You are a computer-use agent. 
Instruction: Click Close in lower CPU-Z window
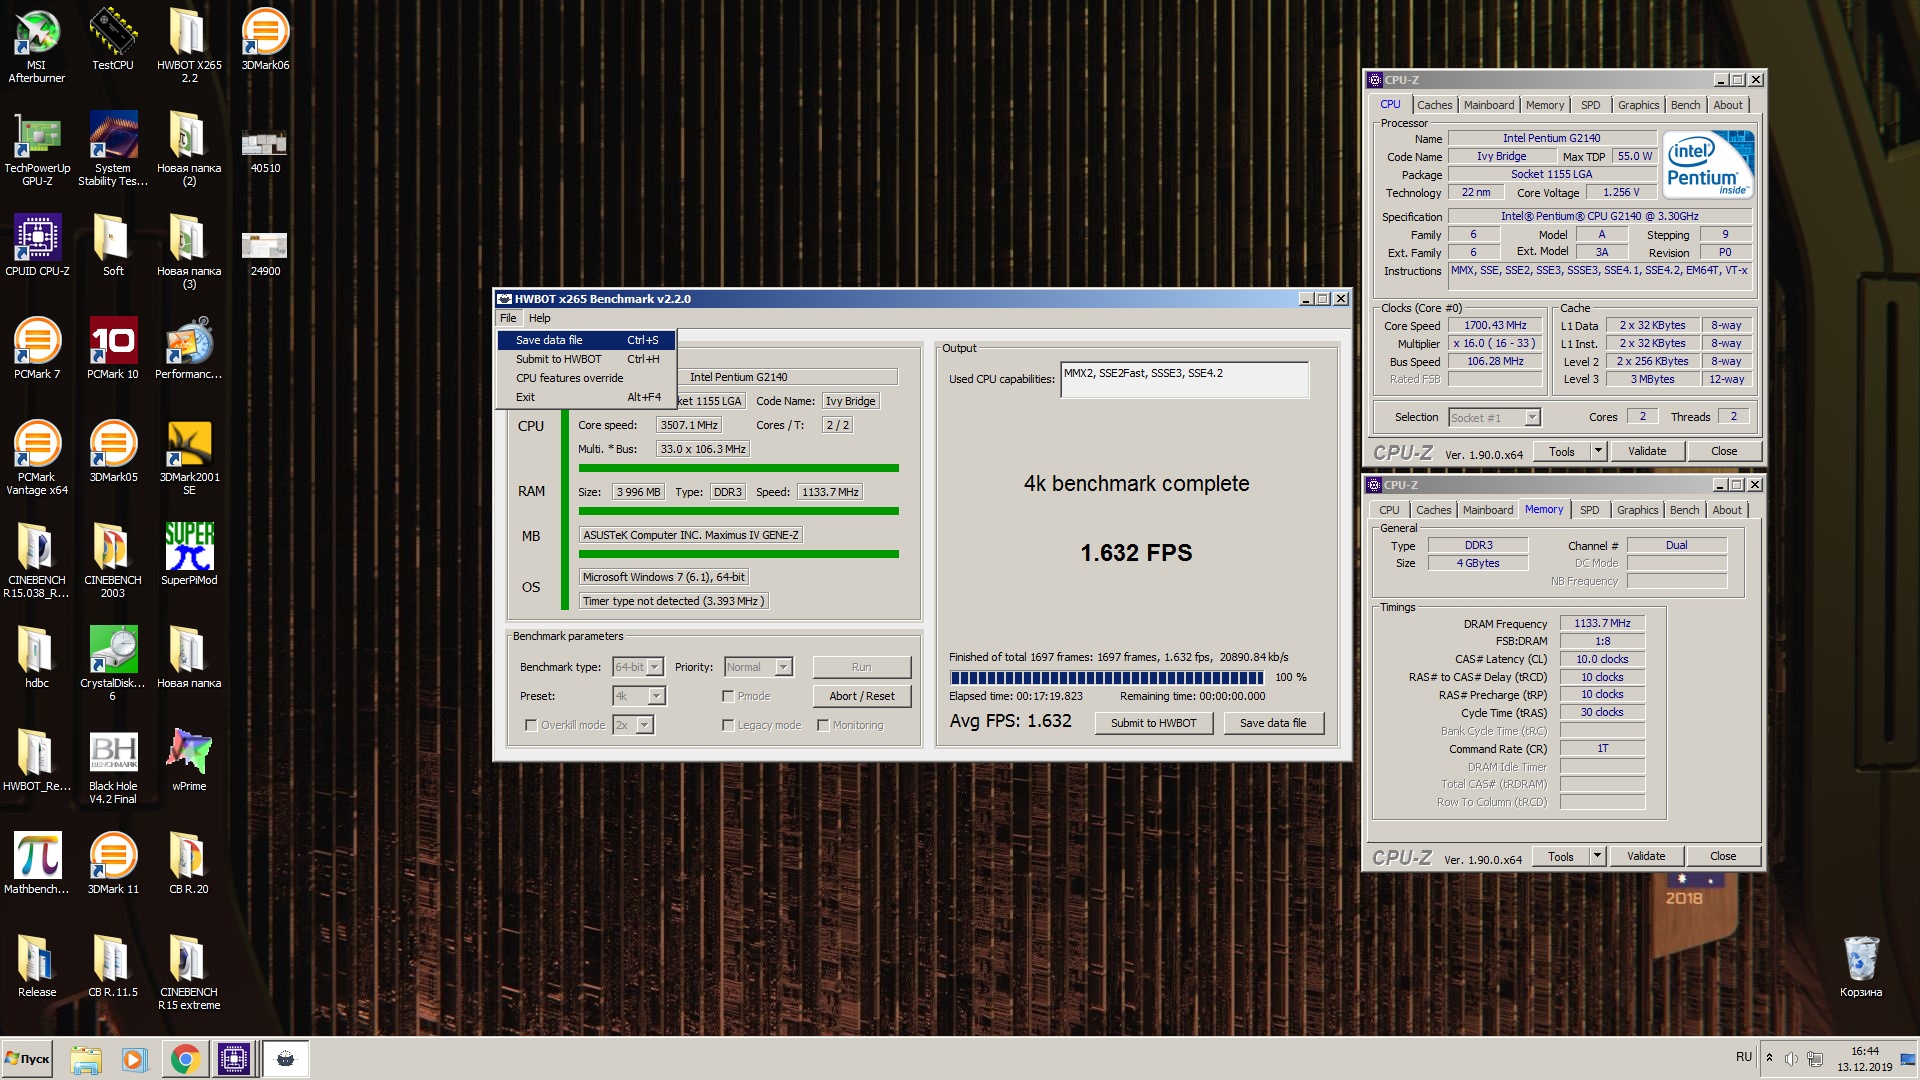click(x=1722, y=856)
